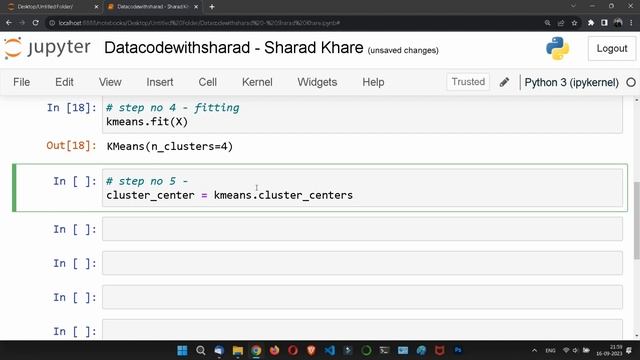Share this page icon in address bar
This screenshot has height=360, width=640.
point(561,23)
